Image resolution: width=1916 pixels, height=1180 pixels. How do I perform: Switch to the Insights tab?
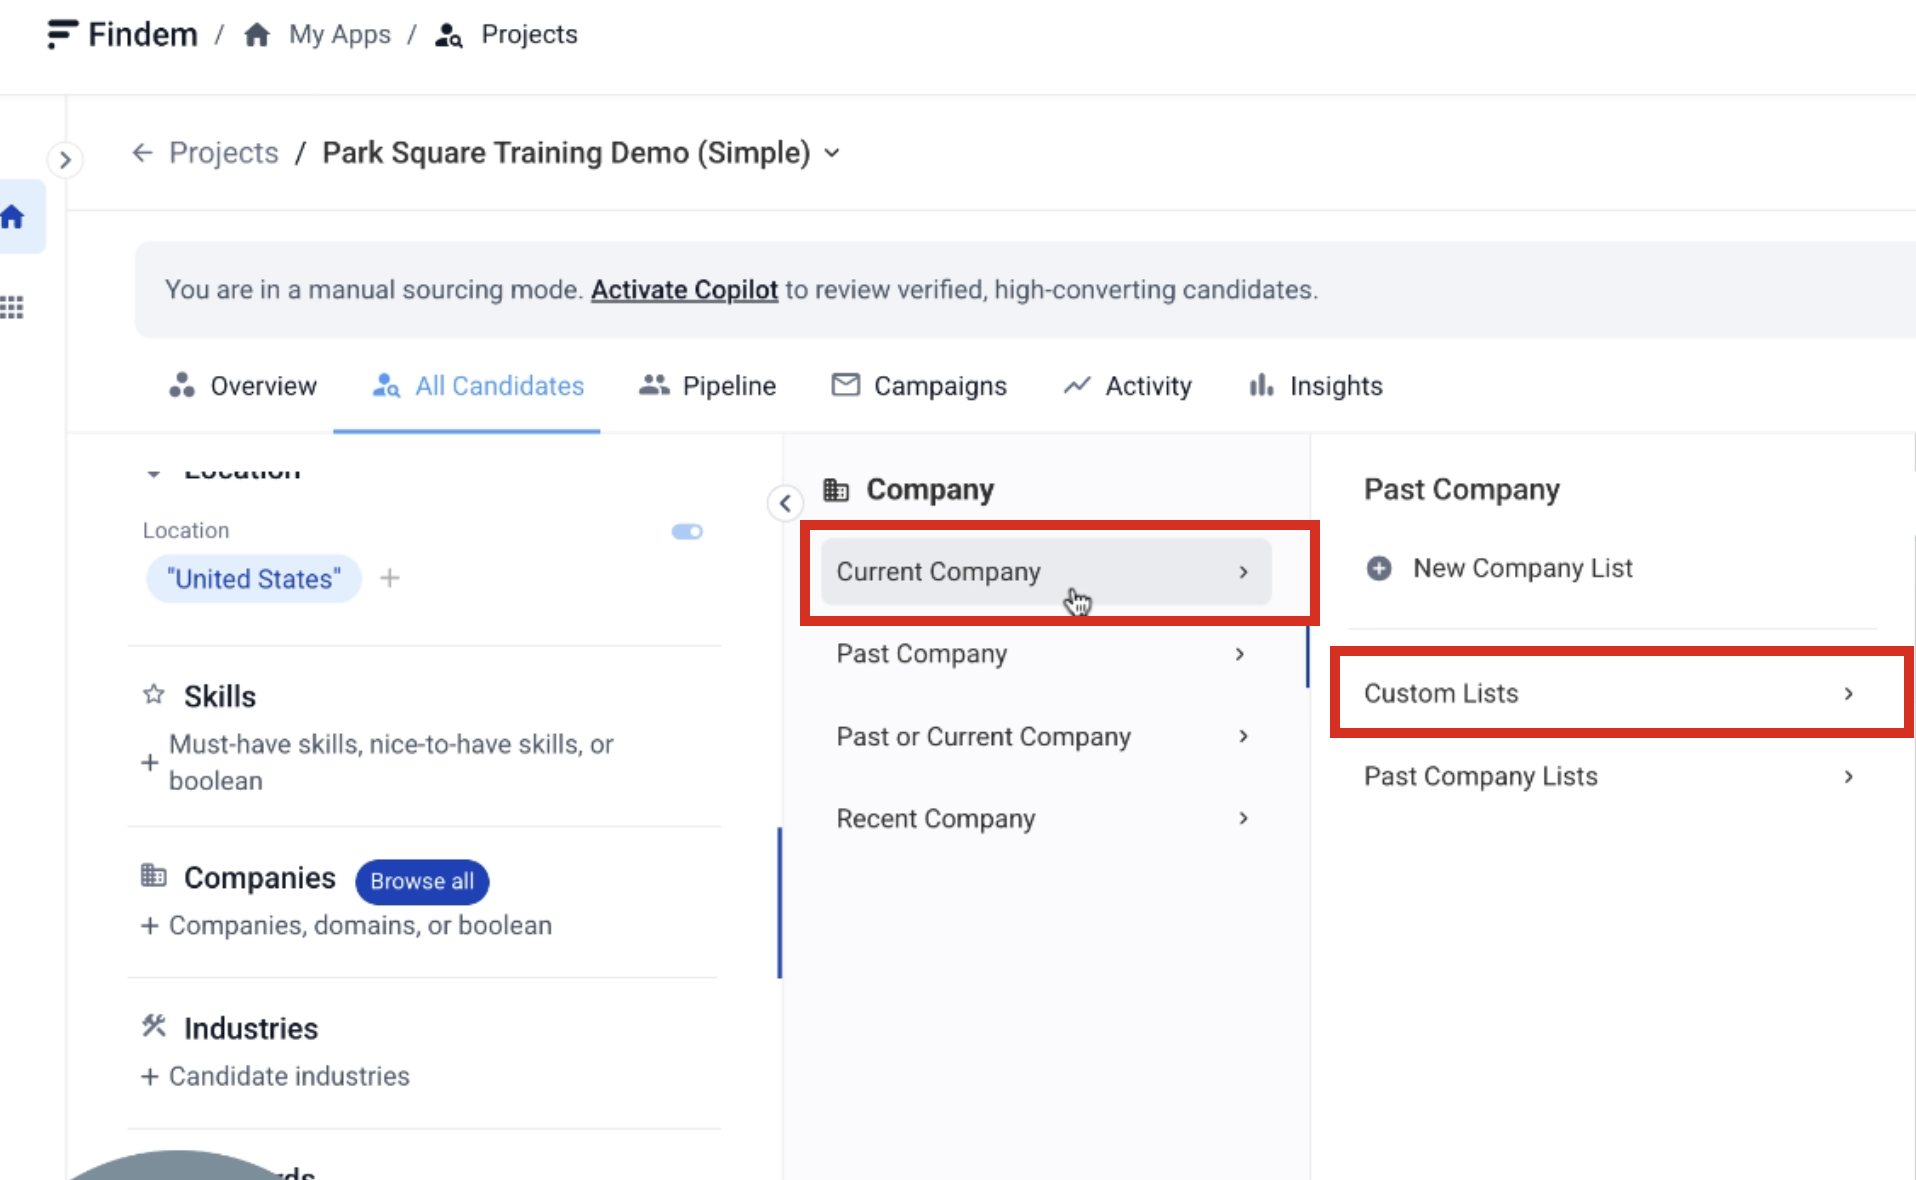1315,385
